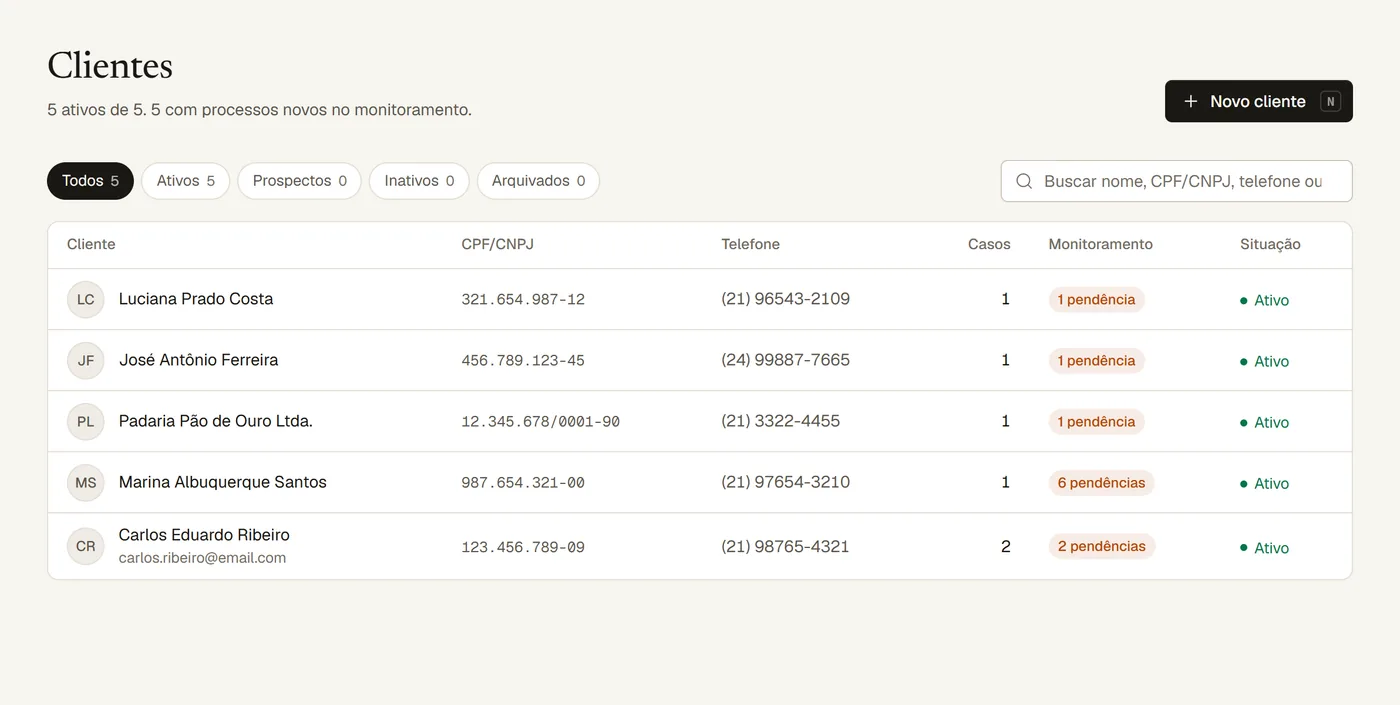The image size is (1400, 705).
Task: Click phone (21) 98765-4321
Action: pos(785,546)
